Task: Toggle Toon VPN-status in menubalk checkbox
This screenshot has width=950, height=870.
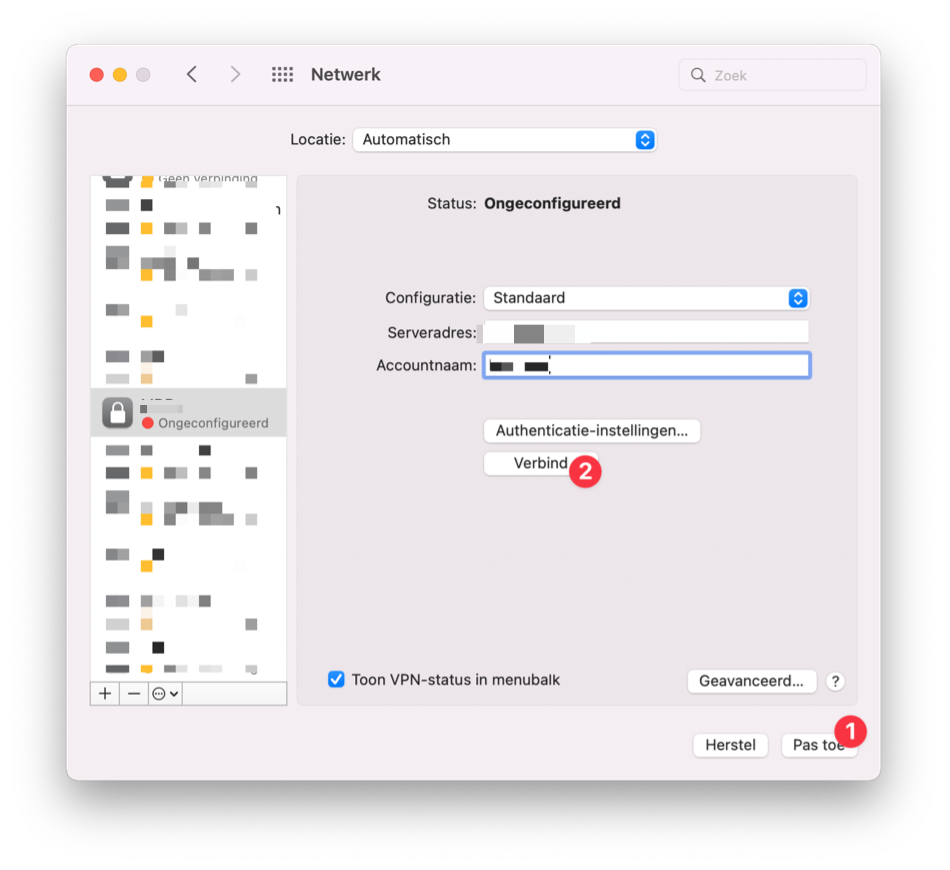Action: (x=336, y=680)
